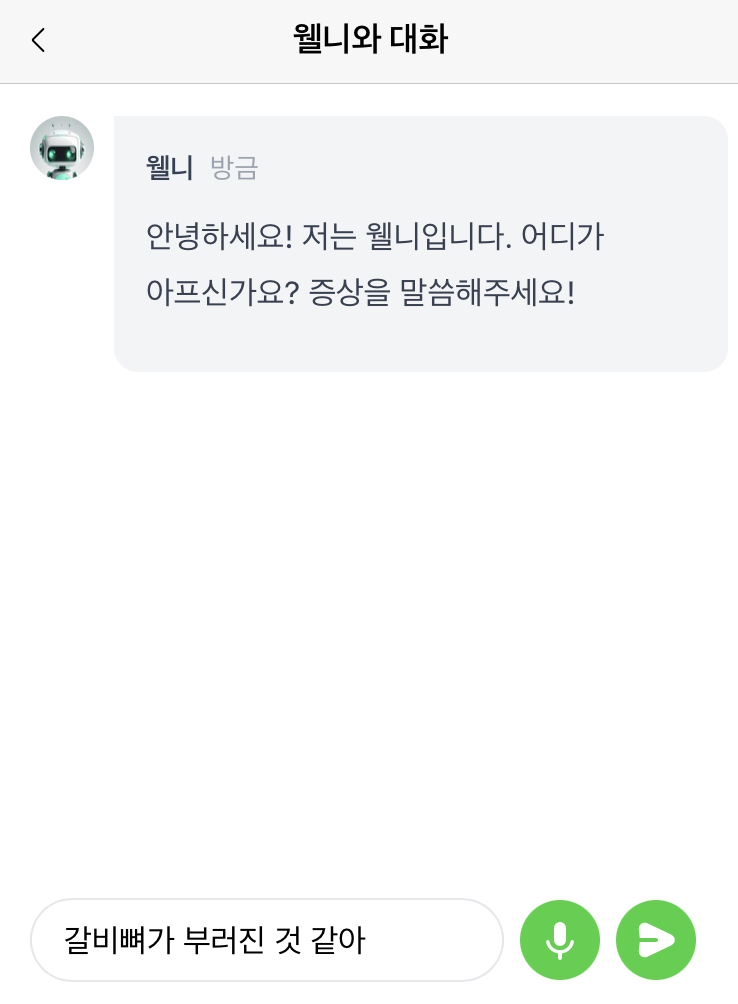Send the message with the green arrow button

pos(656,940)
